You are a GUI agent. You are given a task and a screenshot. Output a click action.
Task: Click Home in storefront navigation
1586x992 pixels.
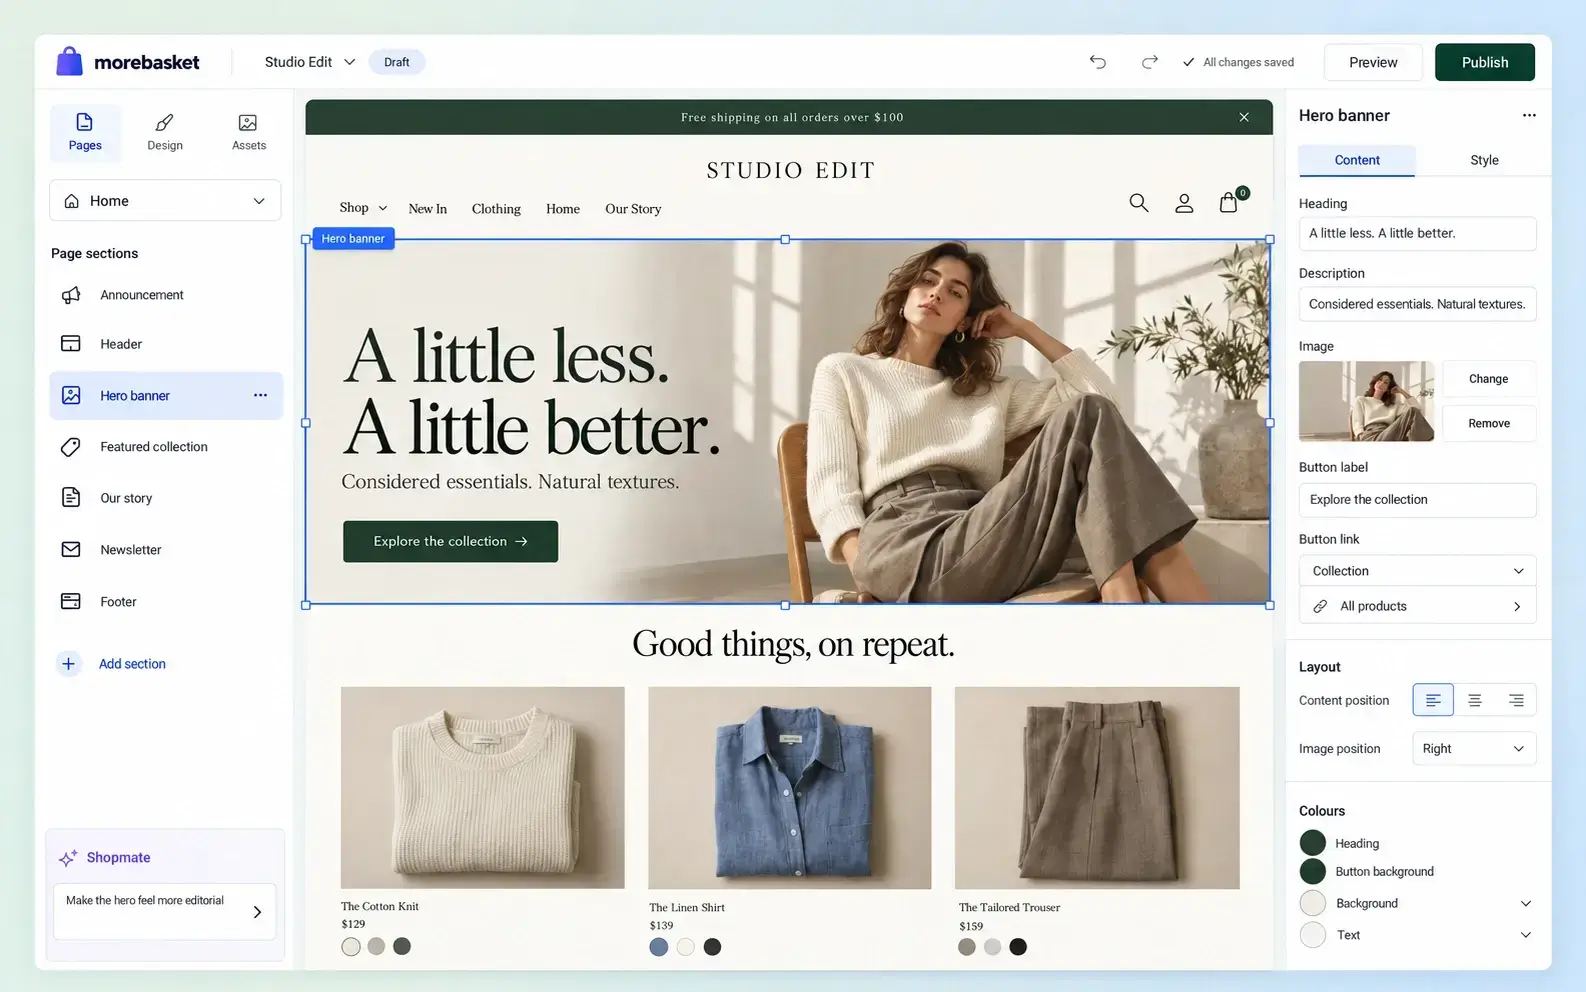click(x=563, y=209)
